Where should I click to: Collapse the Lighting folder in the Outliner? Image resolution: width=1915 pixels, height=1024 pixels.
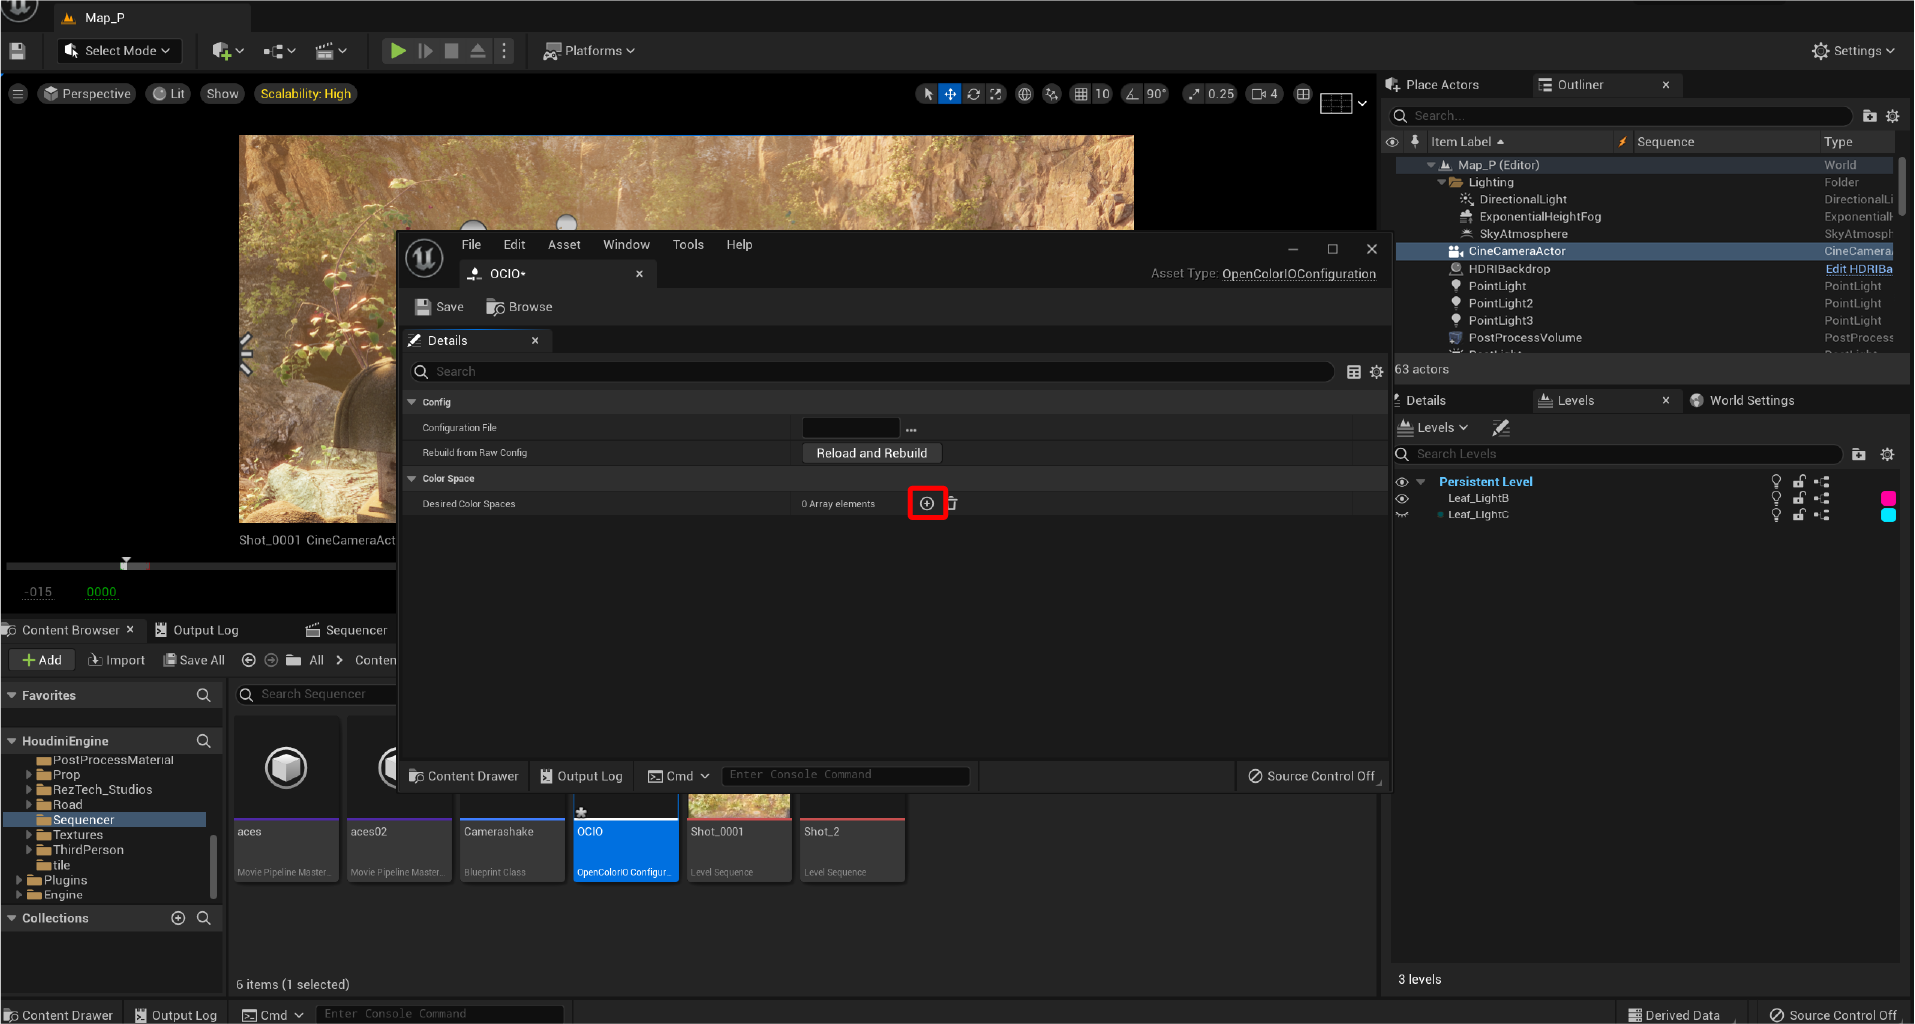tap(1442, 182)
